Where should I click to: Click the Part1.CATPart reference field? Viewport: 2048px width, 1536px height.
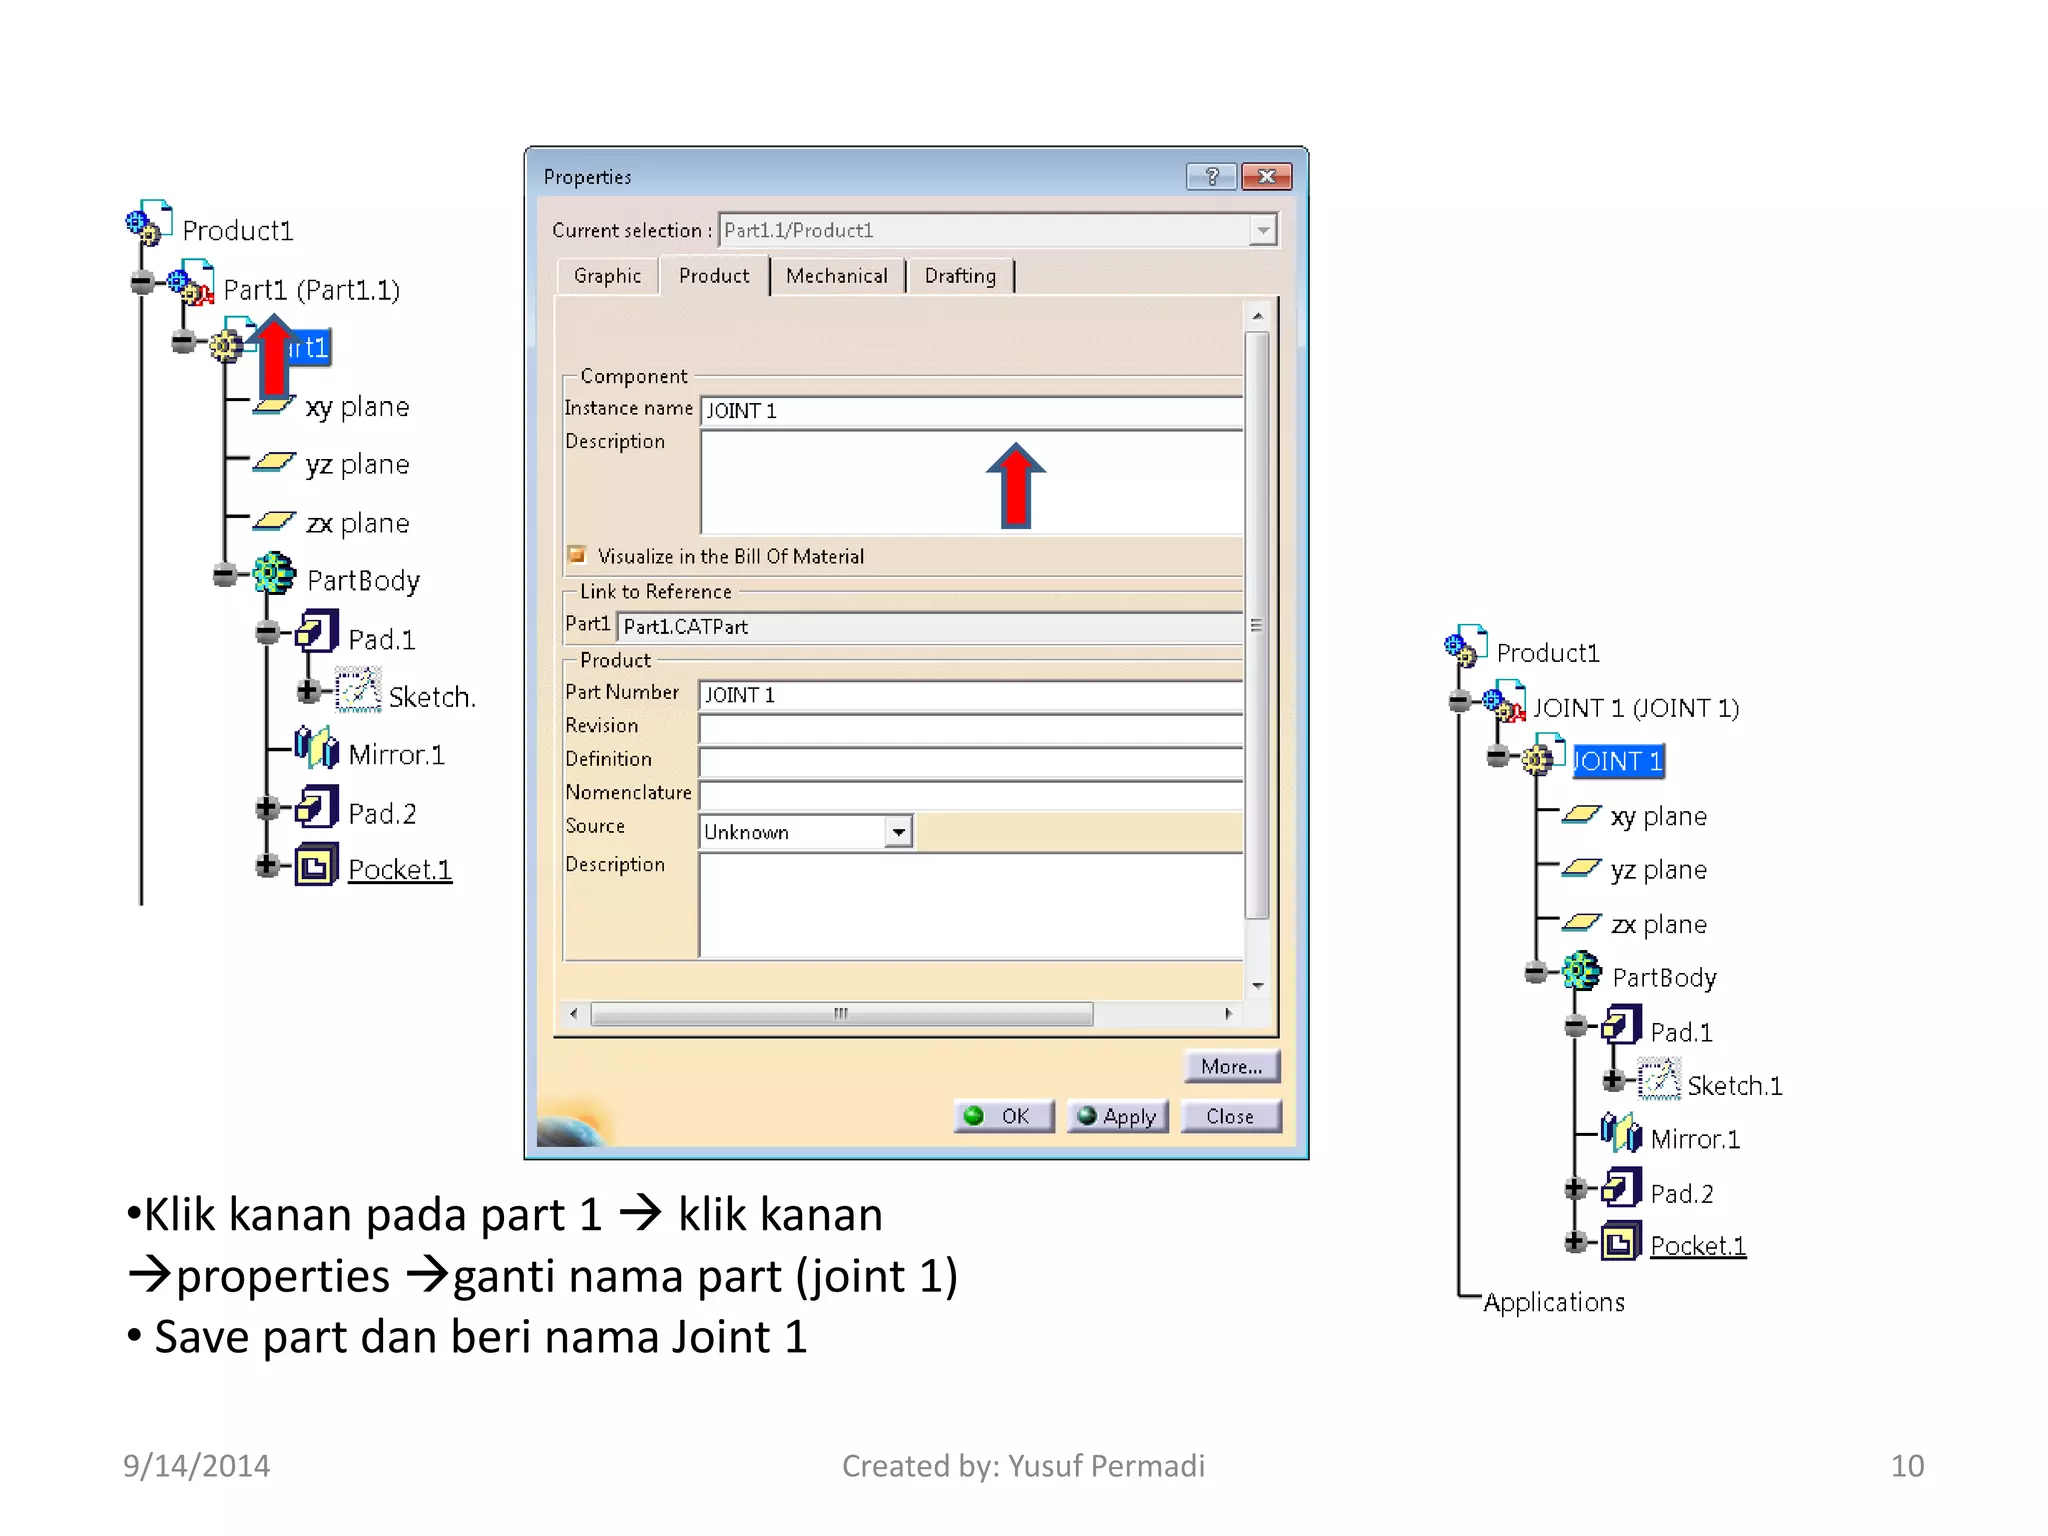tap(930, 627)
